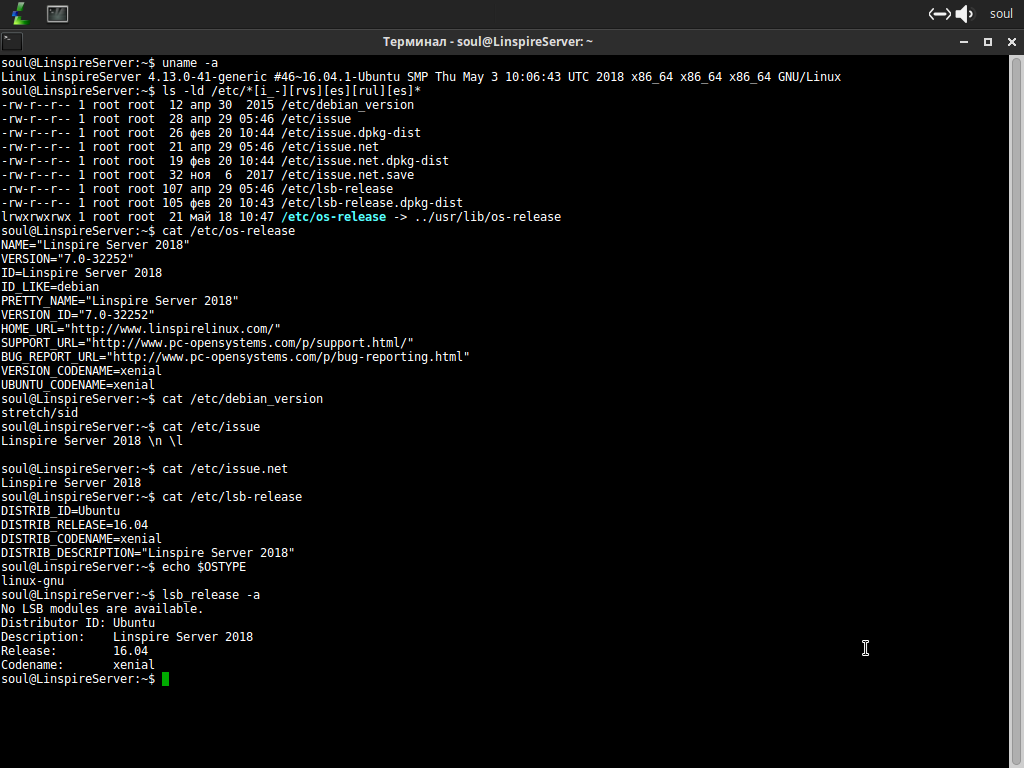Click the PRETTY_NAME line
The image size is (1024, 768).
[x=120, y=301]
